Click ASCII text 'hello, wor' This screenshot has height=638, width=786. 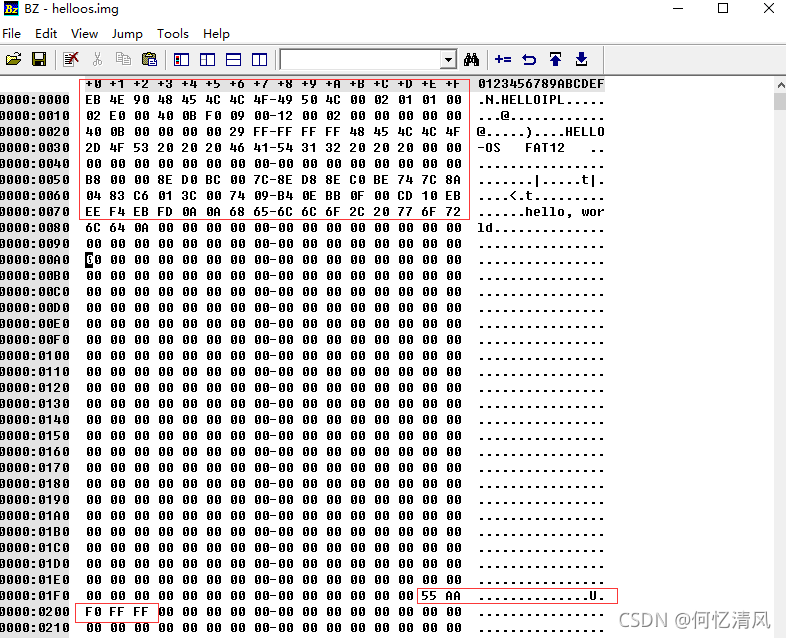564,212
